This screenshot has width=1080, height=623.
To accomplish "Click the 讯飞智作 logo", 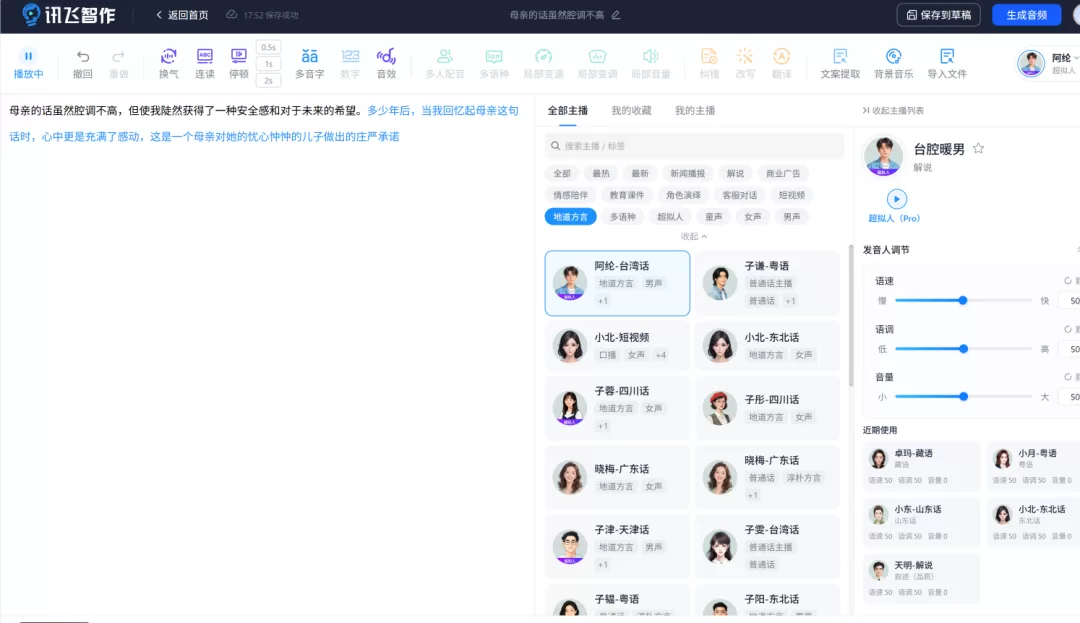I will [x=68, y=14].
